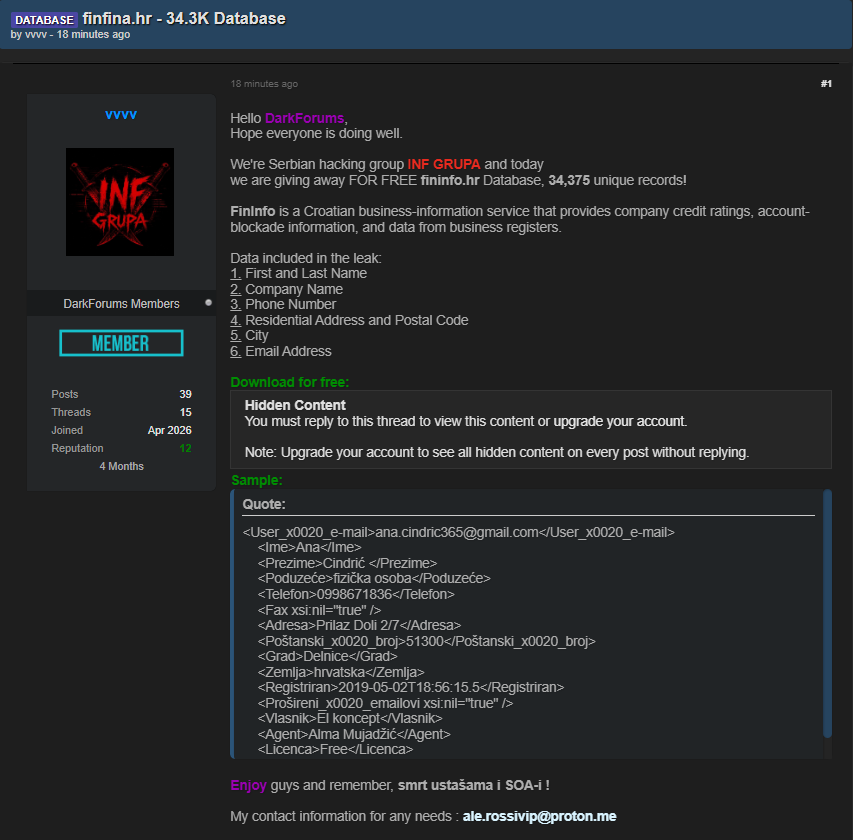The width and height of the screenshot is (853, 840).
Task: Click the quote box scrollbar
Action: click(827, 613)
